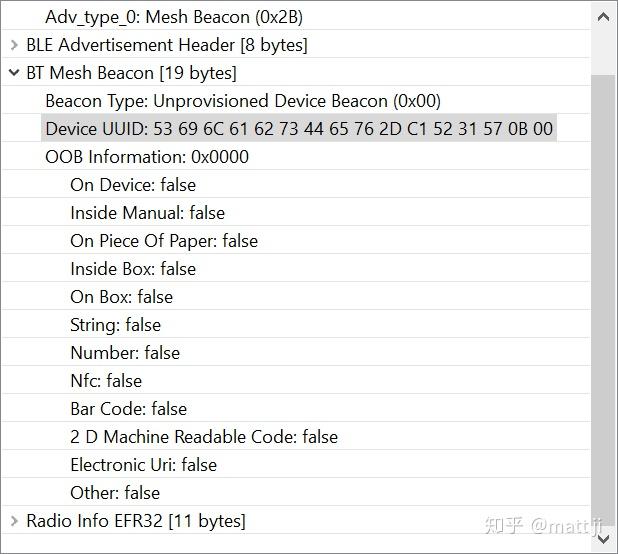Select the Bar Code: false entry

[128, 409]
